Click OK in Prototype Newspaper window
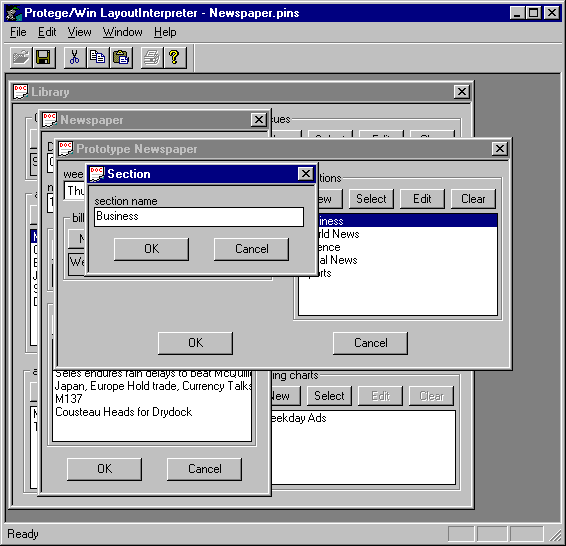This screenshot has height=546, width=566. tap(195, 343)
